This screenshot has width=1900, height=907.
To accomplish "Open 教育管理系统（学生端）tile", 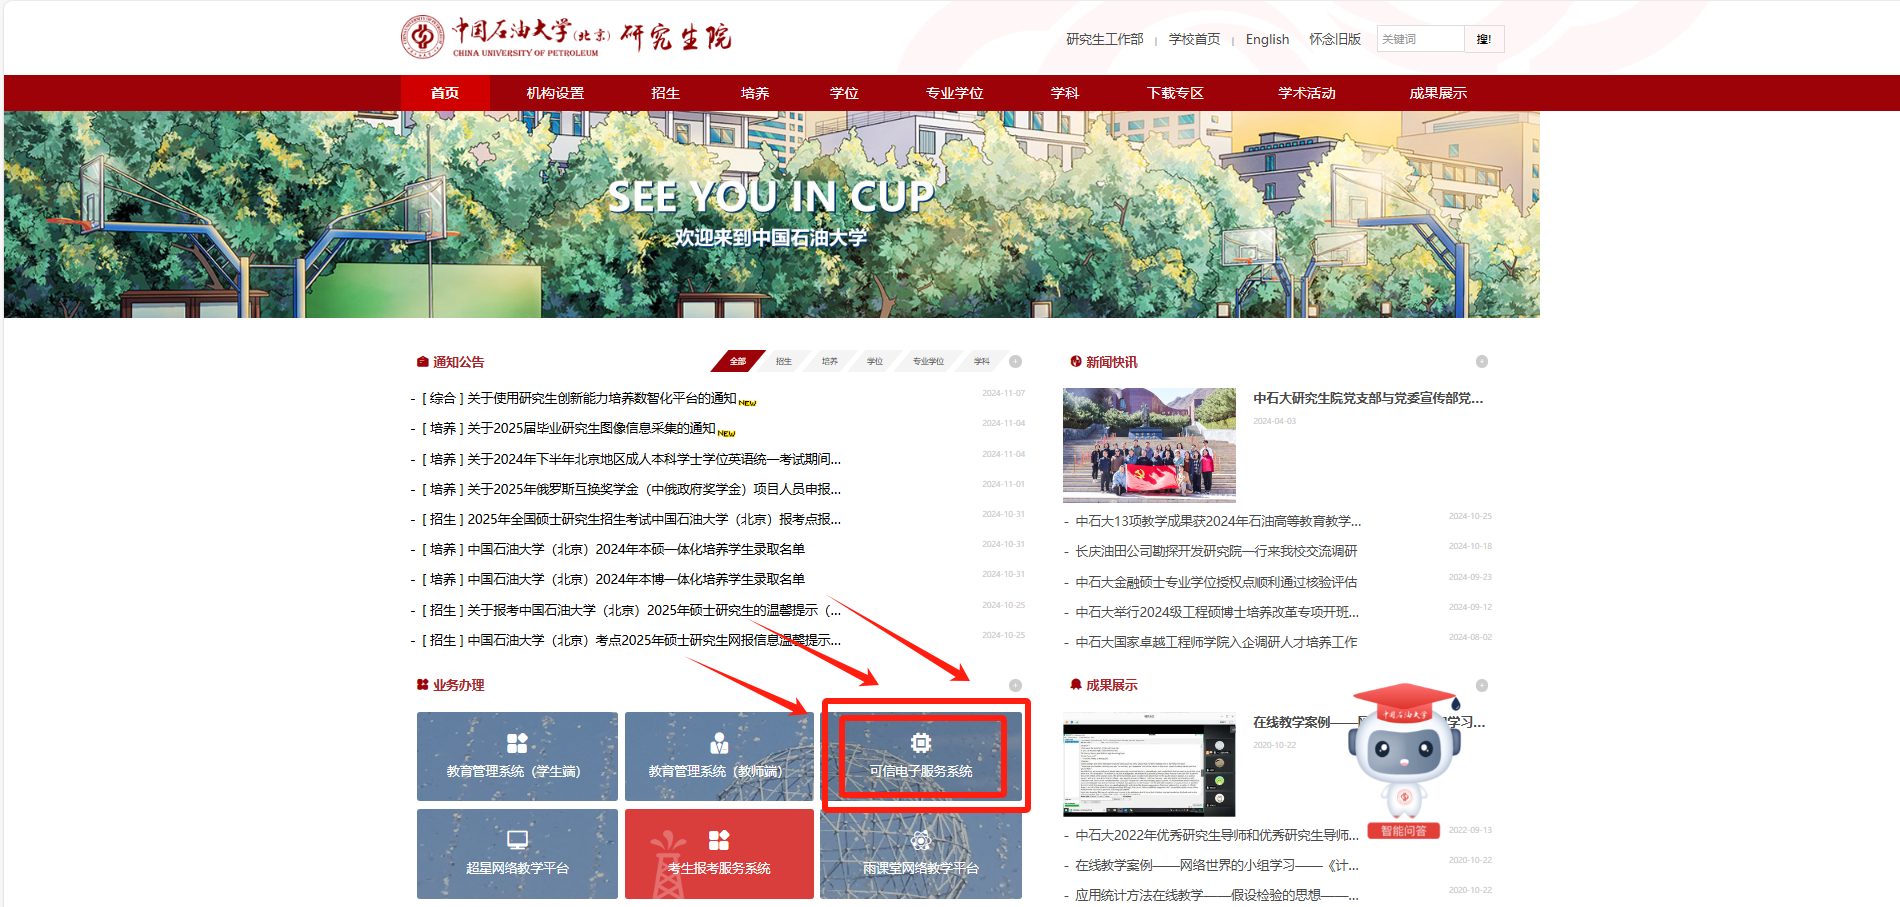I will coord(517,756).
